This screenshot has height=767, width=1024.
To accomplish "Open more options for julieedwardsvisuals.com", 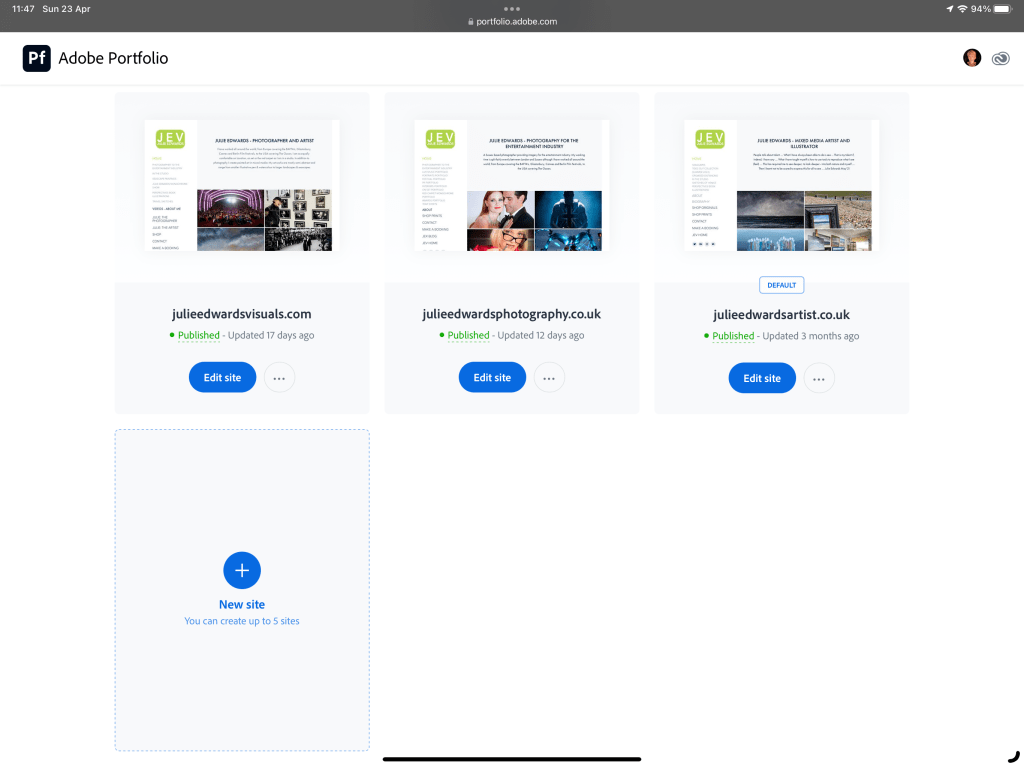I will pos(280,378).
